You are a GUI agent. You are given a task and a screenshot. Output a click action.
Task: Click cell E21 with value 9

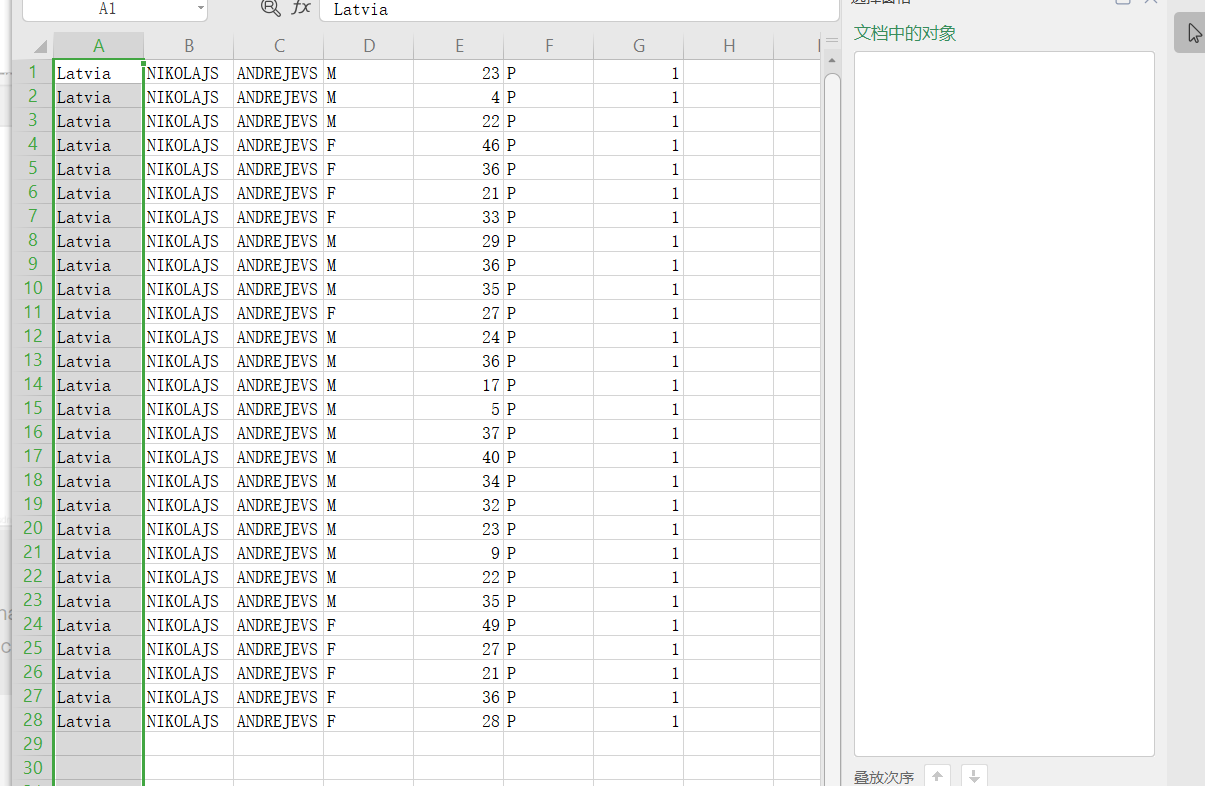(x=459, y=553)
